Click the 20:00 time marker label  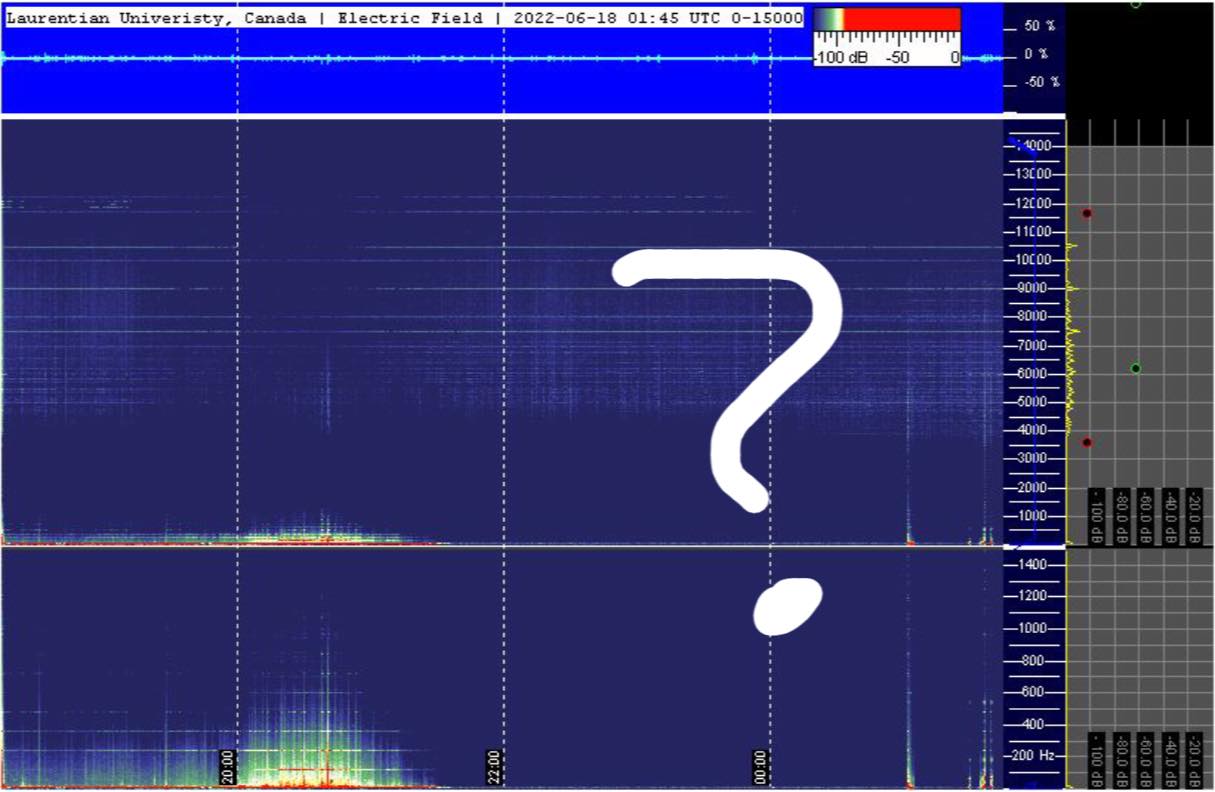[x=227, y=767]
